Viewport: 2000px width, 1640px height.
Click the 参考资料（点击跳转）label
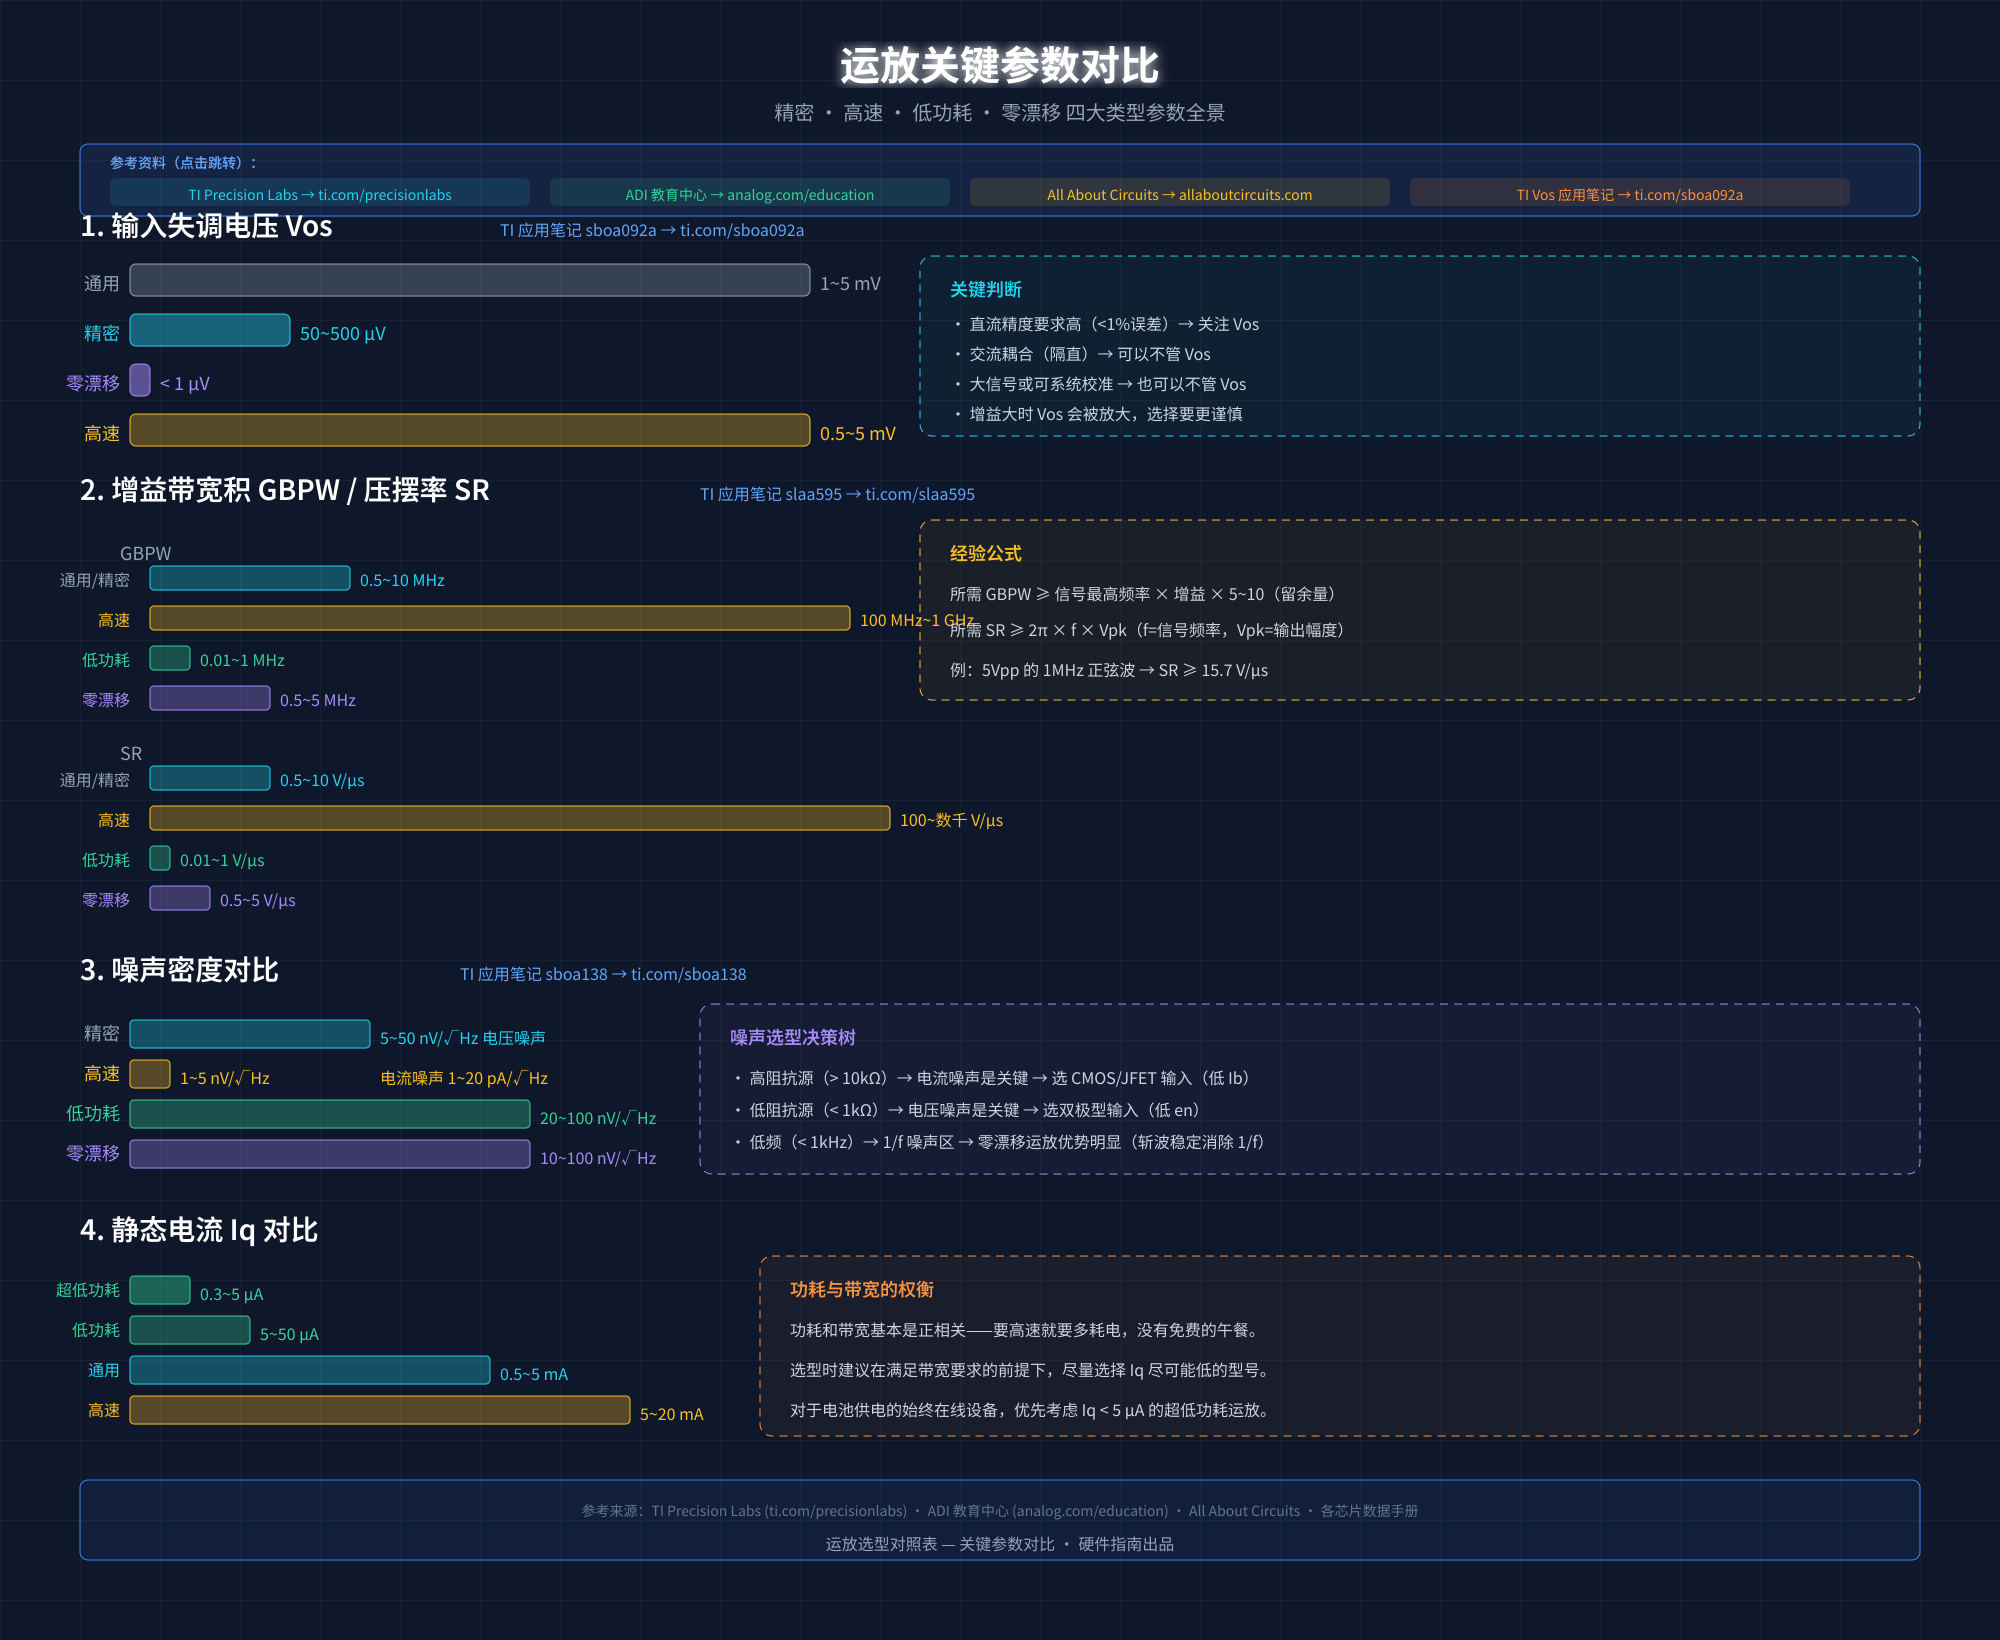pos(184,163)
